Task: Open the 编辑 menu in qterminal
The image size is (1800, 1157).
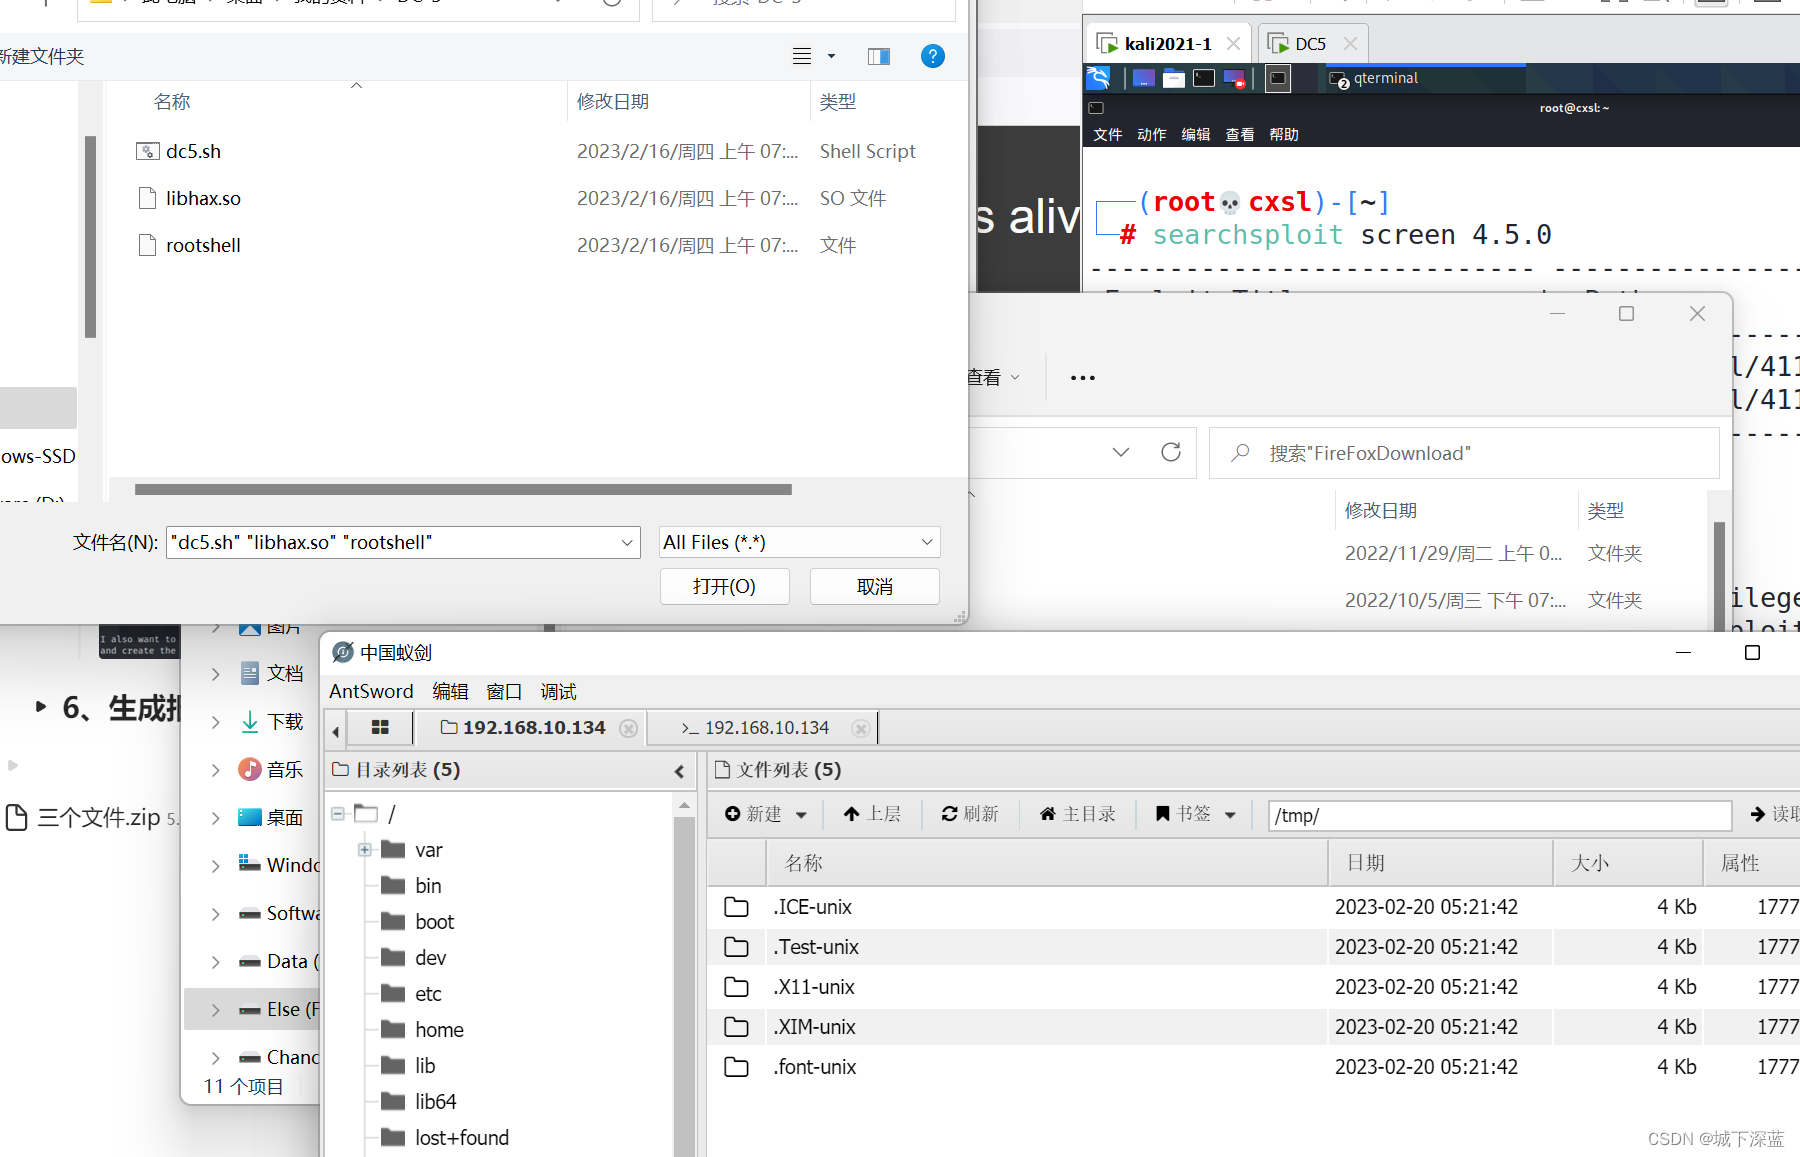Action: 1195,134
